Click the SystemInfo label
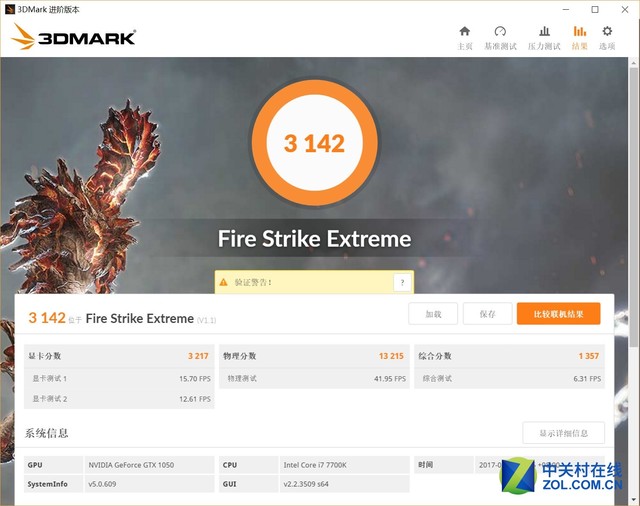Screen dimensions: 640x506 (x=47, y=484)
